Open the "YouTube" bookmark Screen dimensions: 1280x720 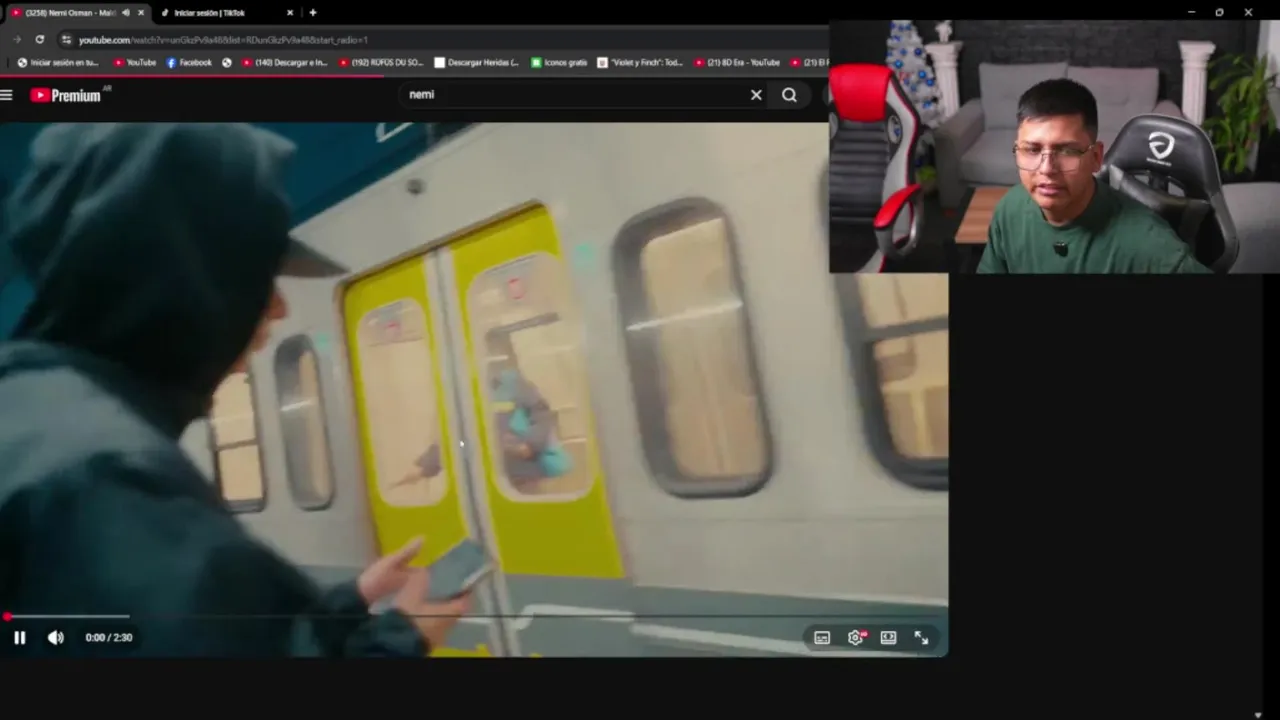[x=134, y=62]
